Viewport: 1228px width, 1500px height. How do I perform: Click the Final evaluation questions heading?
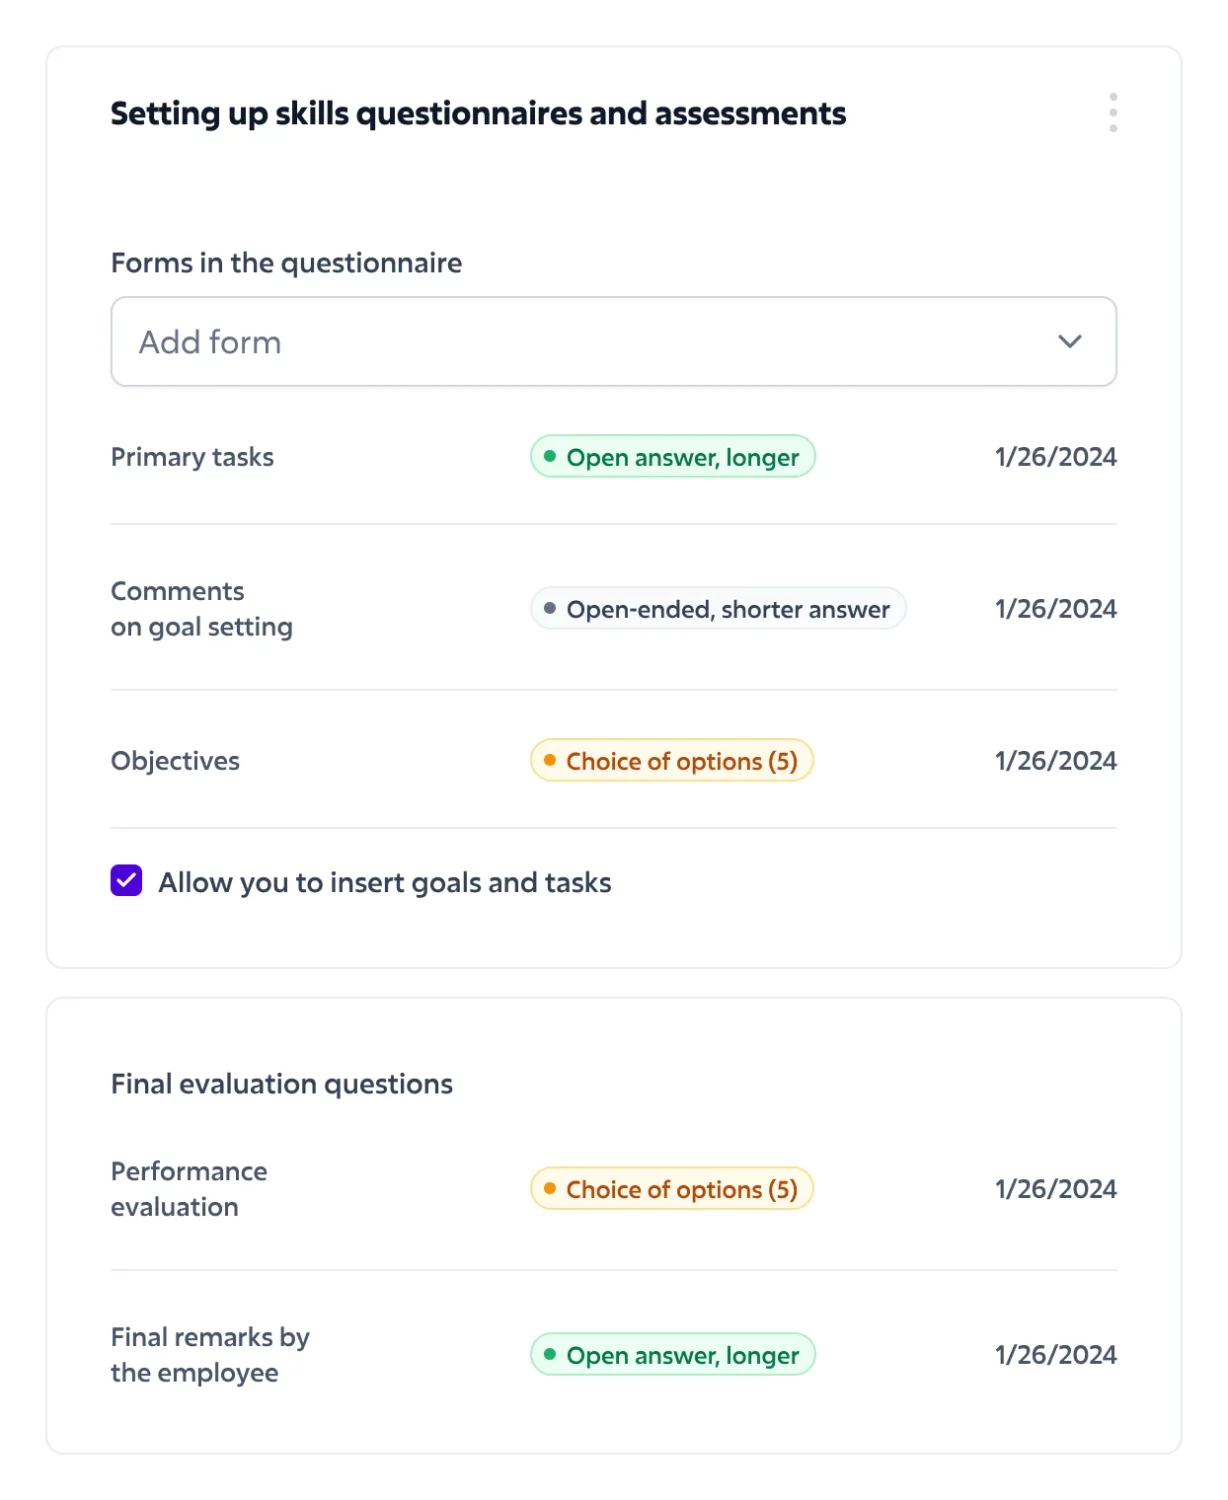[x=281, y=1084]
